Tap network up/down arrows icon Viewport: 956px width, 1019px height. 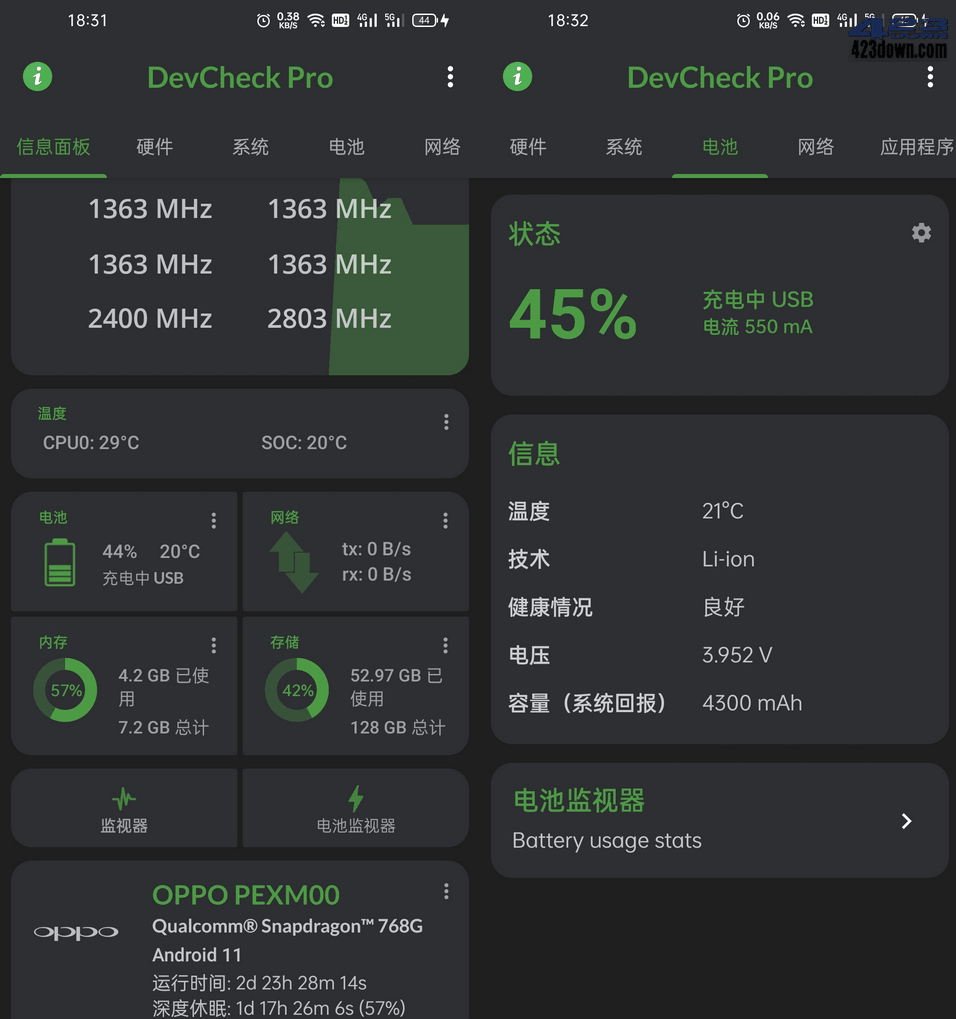coord(294,562)
